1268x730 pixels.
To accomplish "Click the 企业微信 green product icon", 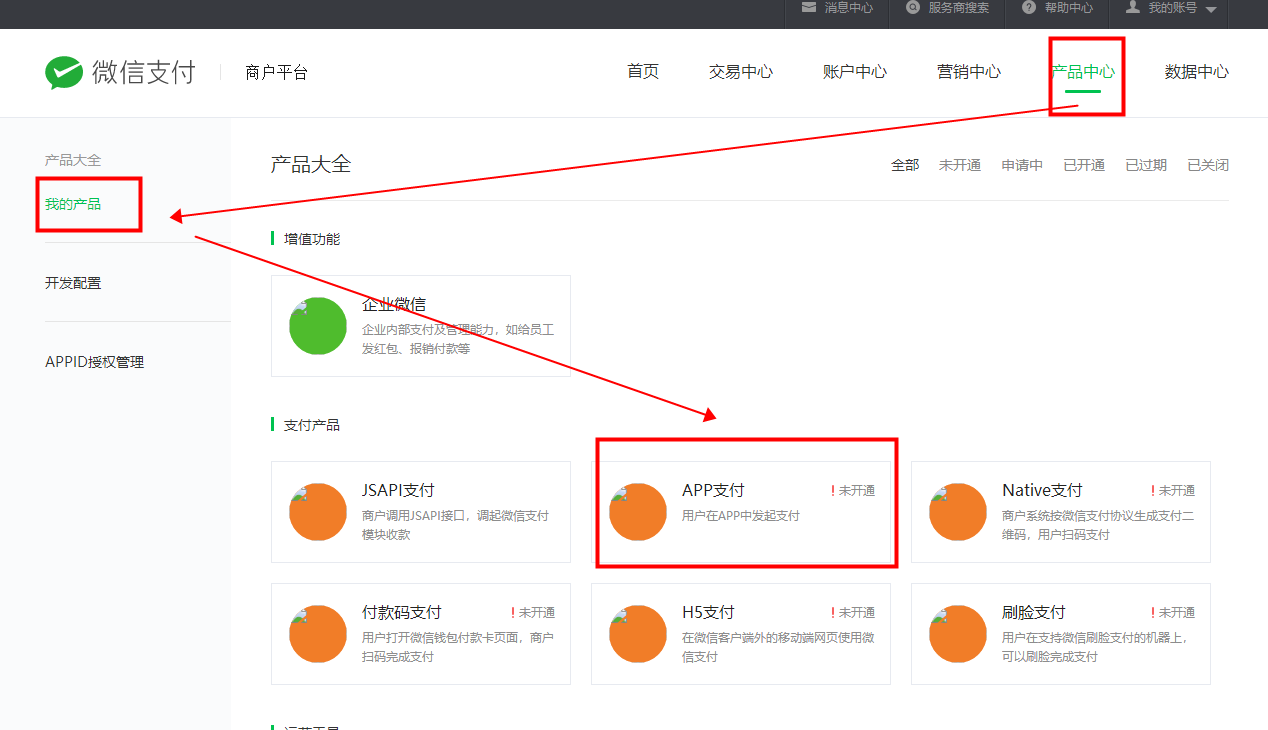I will coord(317,325).
